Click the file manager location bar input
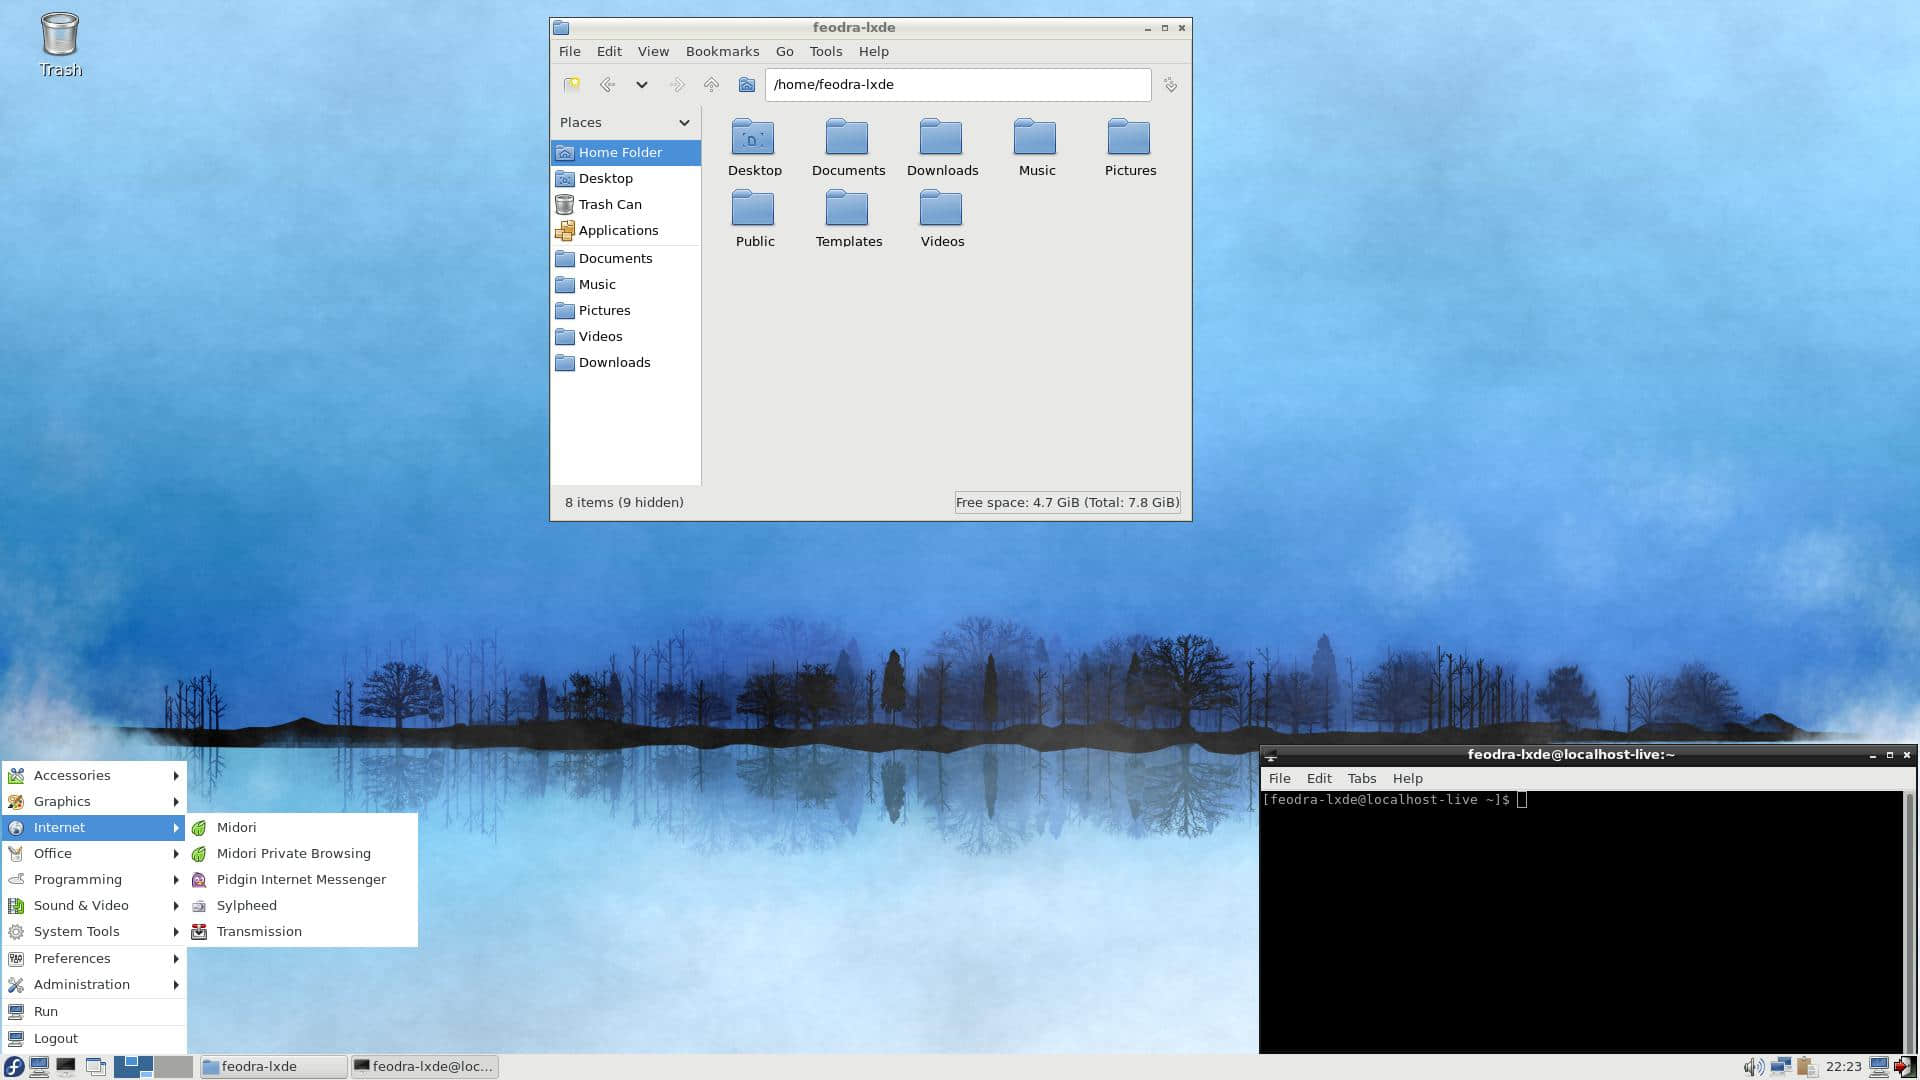Screen dimensions: 1920x1080 tap(957, 83)
